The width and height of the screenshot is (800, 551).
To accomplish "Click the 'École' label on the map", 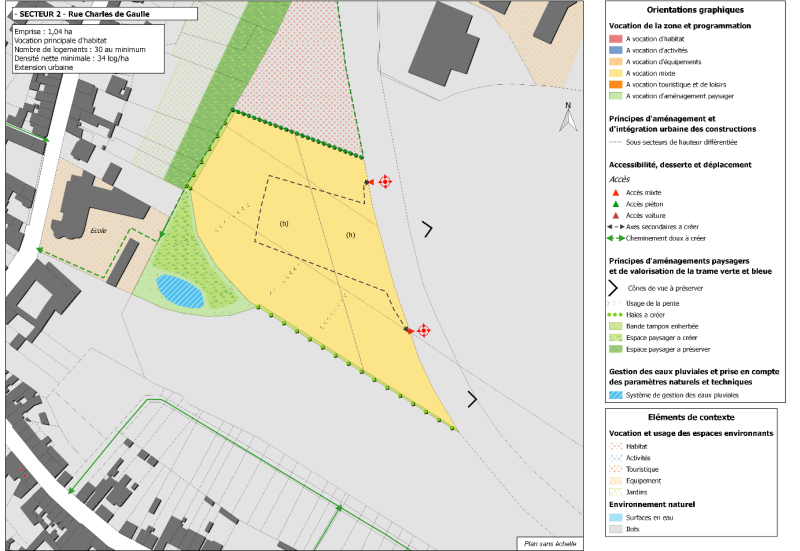I will tap(98, 229).
